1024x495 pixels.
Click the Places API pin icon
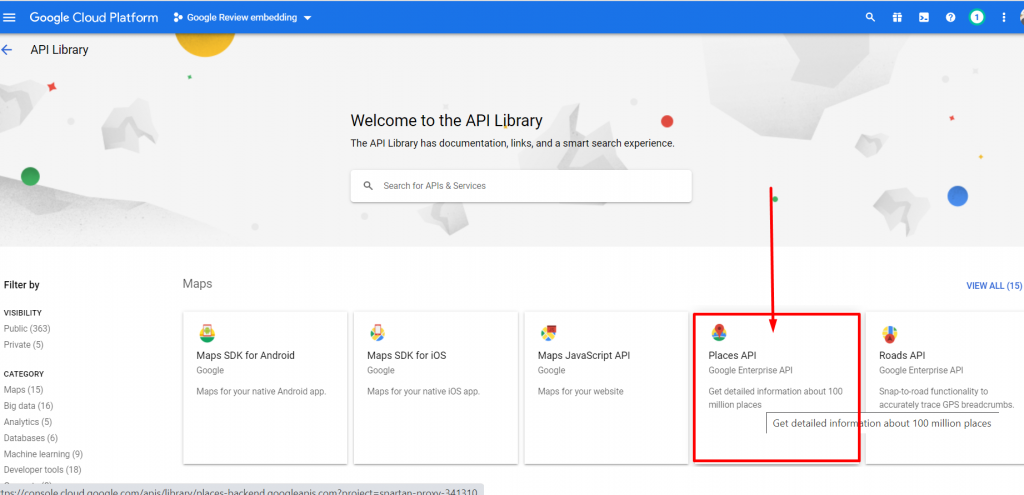pyautogui.click(x=719, y=333)
